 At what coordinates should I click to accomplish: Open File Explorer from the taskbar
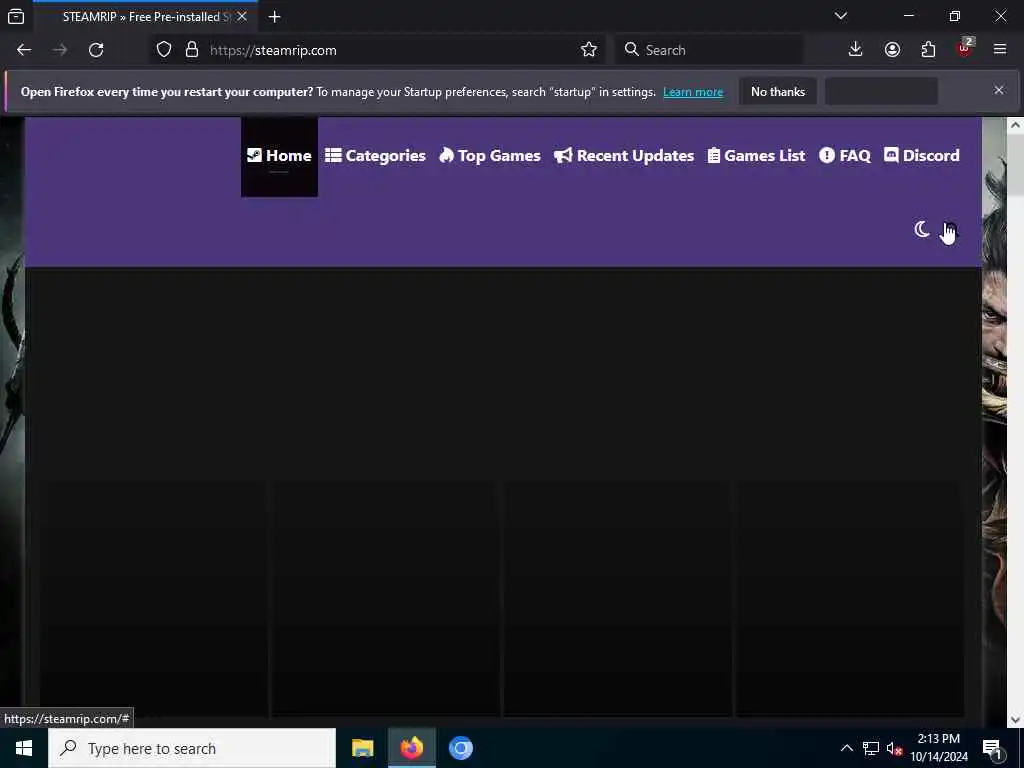coord(362,748)
